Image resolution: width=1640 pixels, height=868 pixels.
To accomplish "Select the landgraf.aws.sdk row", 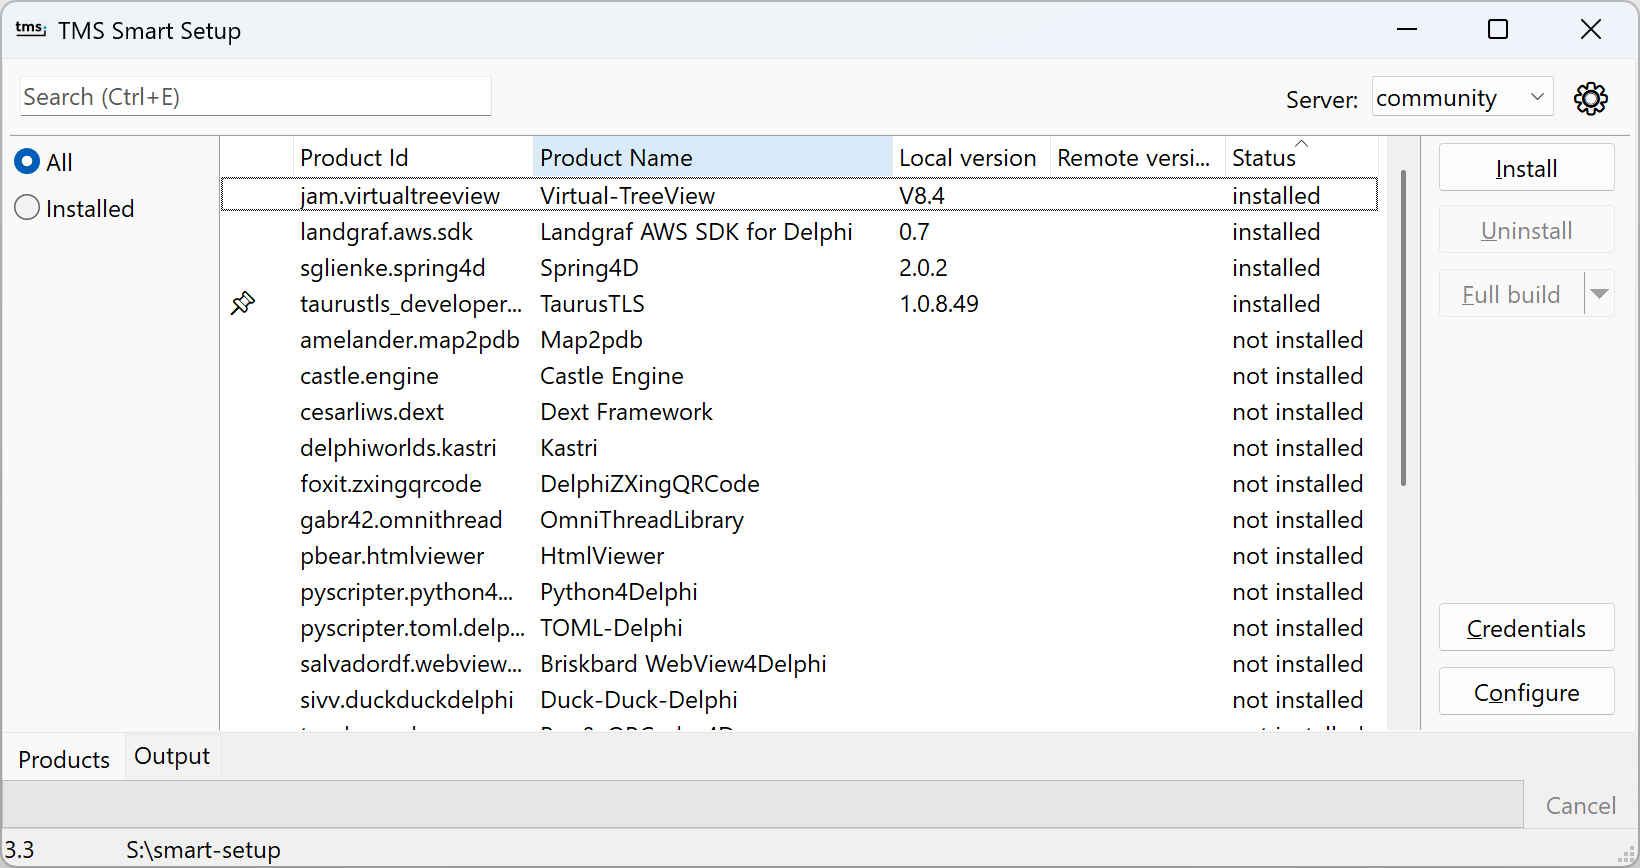I will tap(799, 231).
